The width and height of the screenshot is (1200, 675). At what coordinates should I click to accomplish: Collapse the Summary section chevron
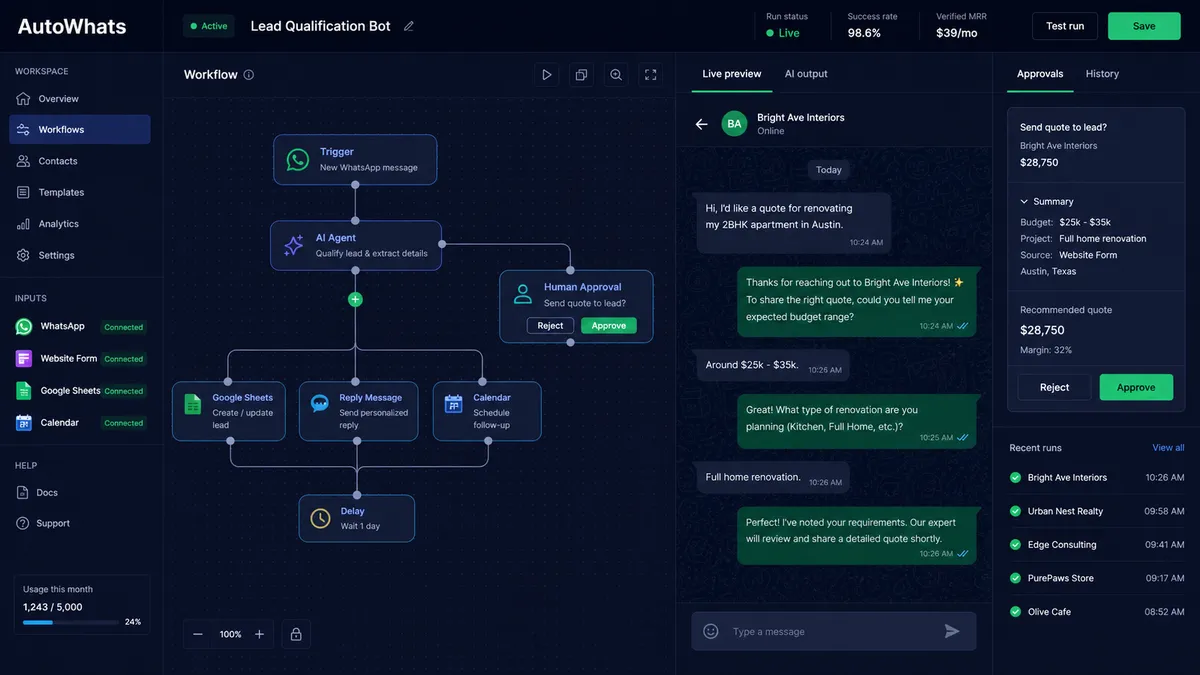click(x=1024, y=201)
